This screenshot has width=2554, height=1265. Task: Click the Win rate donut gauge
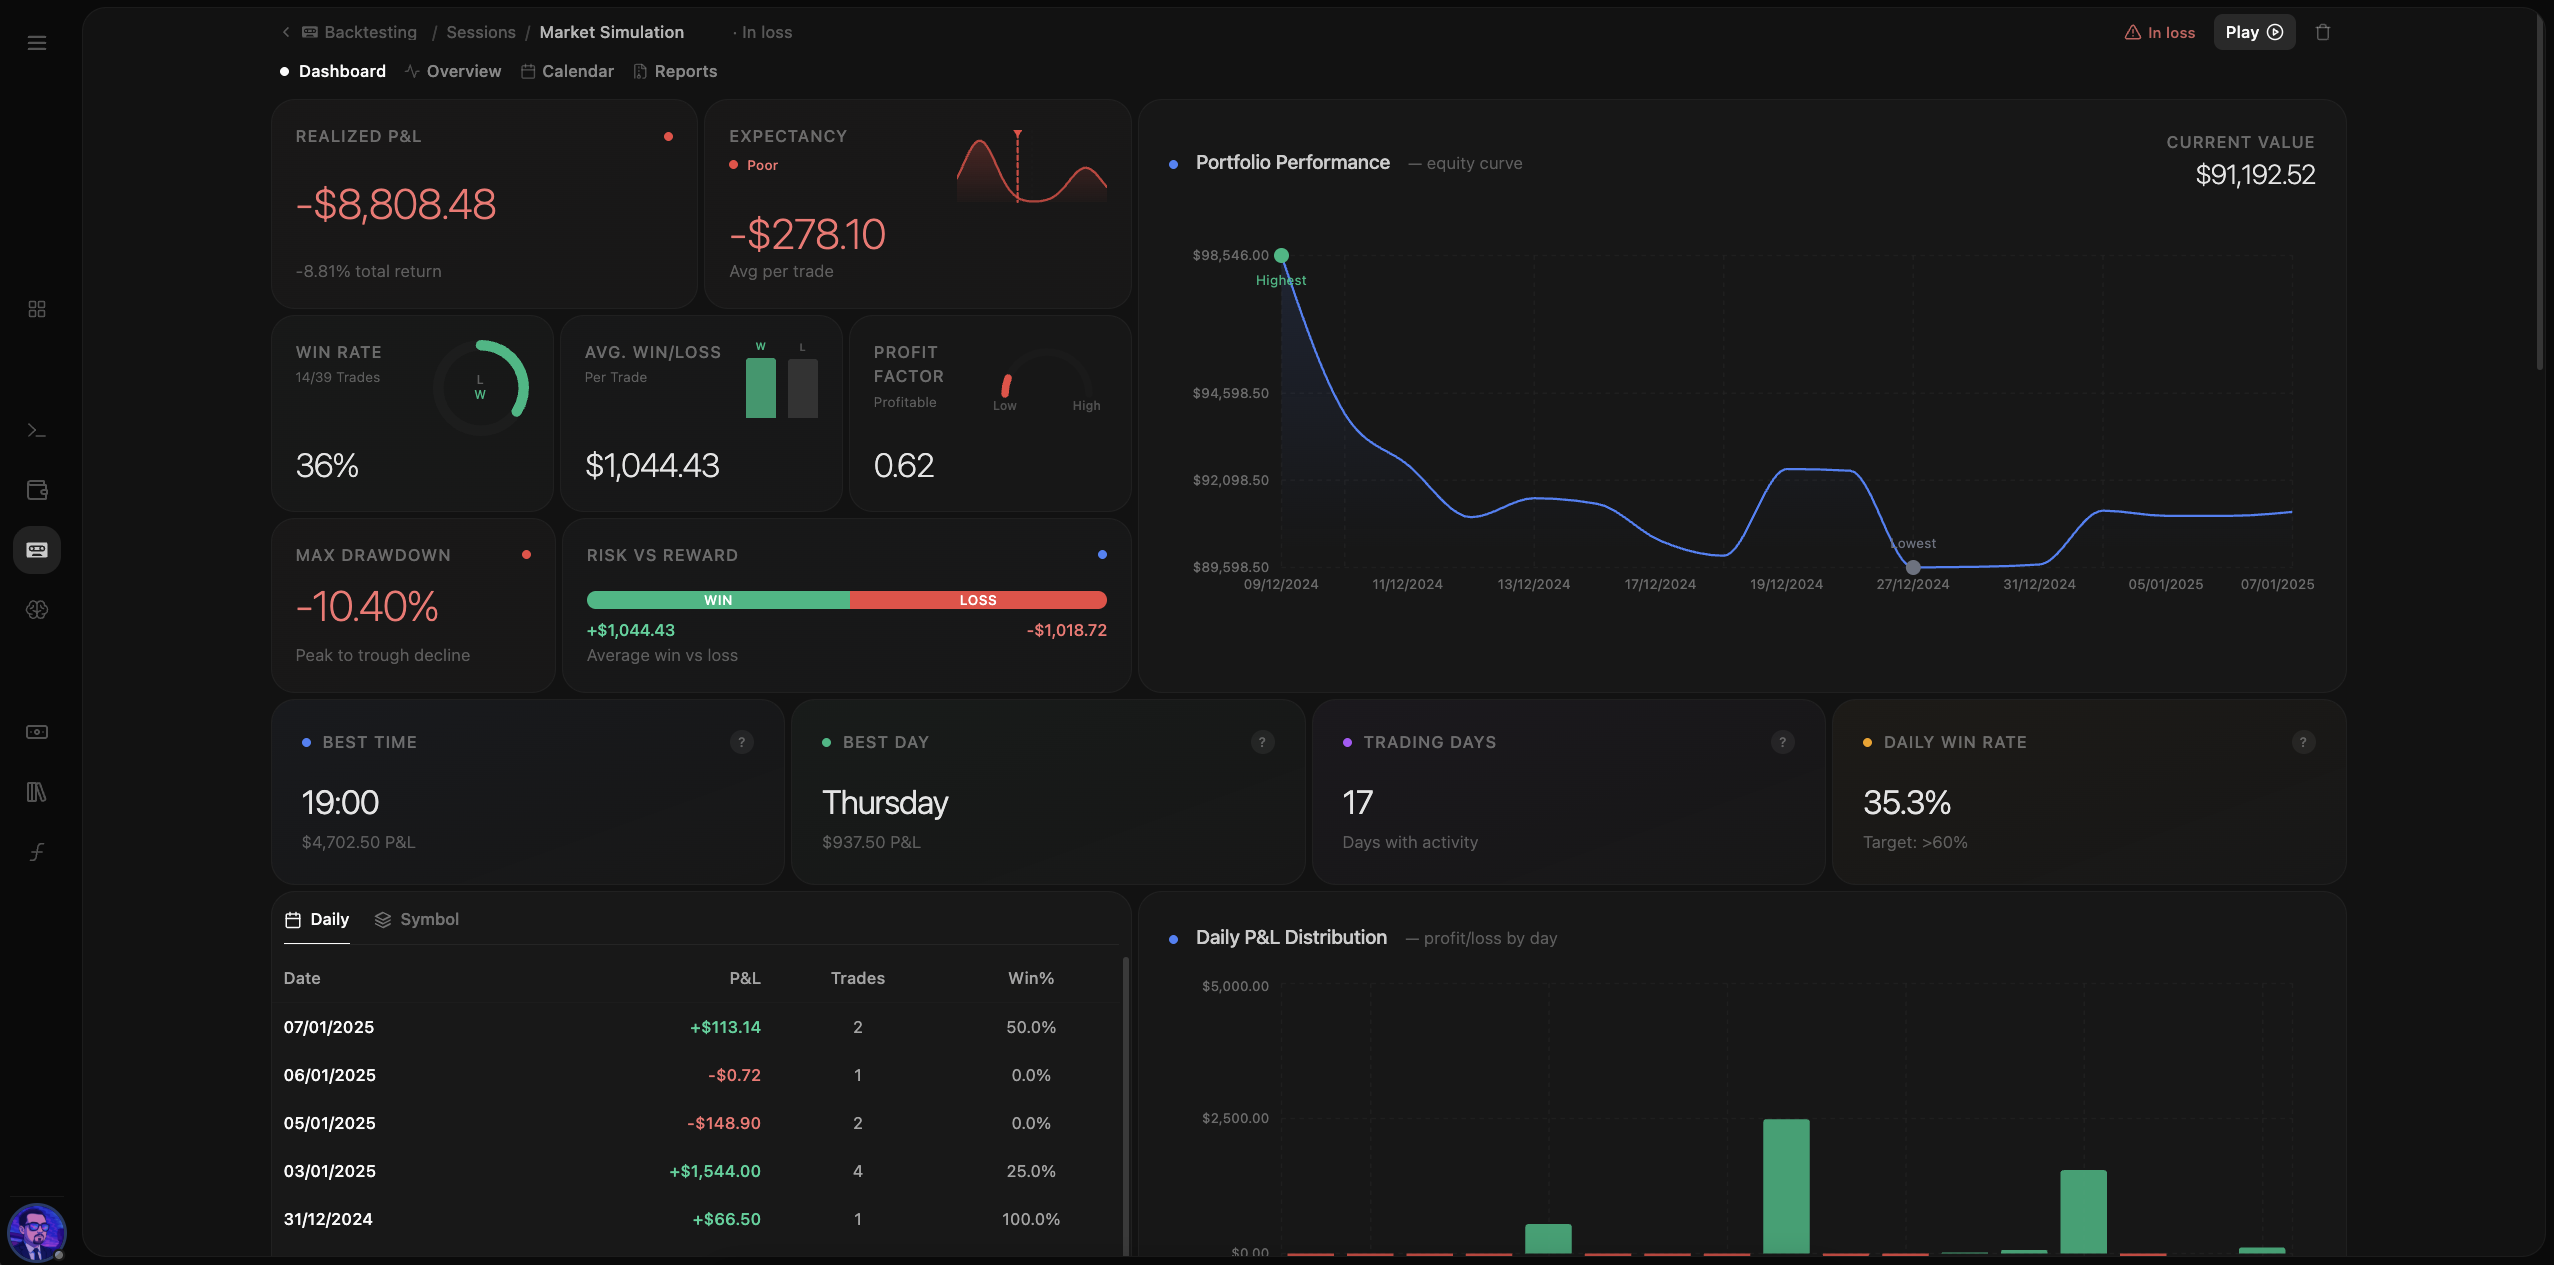481,387
